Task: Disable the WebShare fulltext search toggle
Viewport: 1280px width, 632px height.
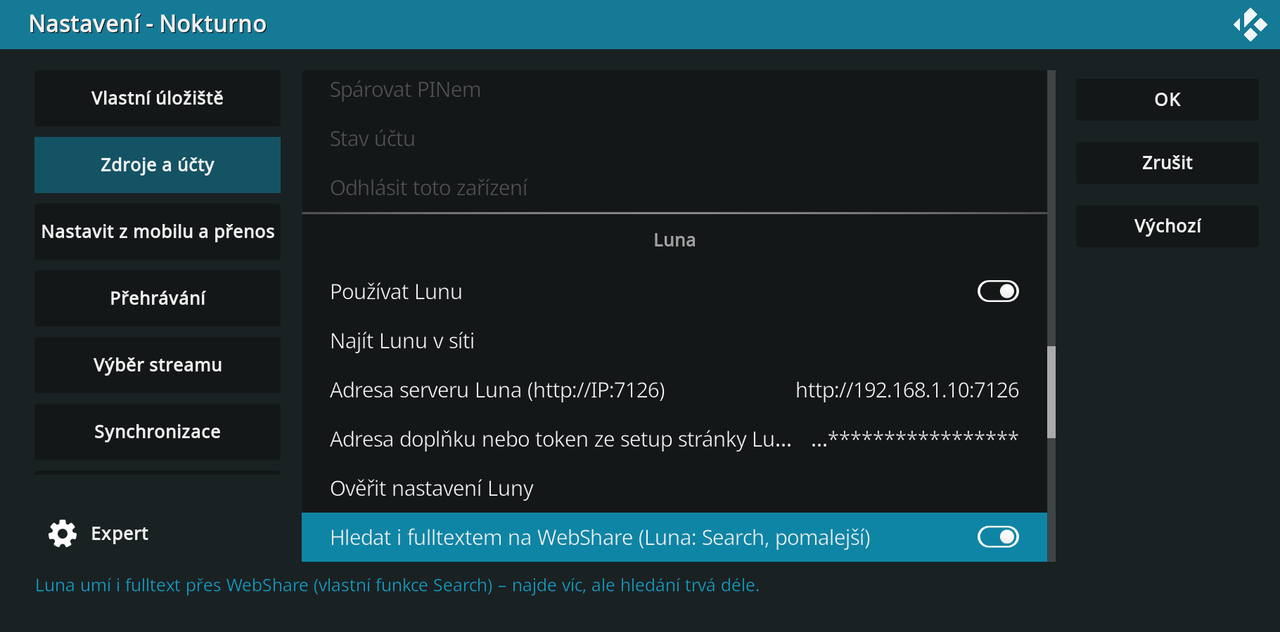Action: point(998,537)
